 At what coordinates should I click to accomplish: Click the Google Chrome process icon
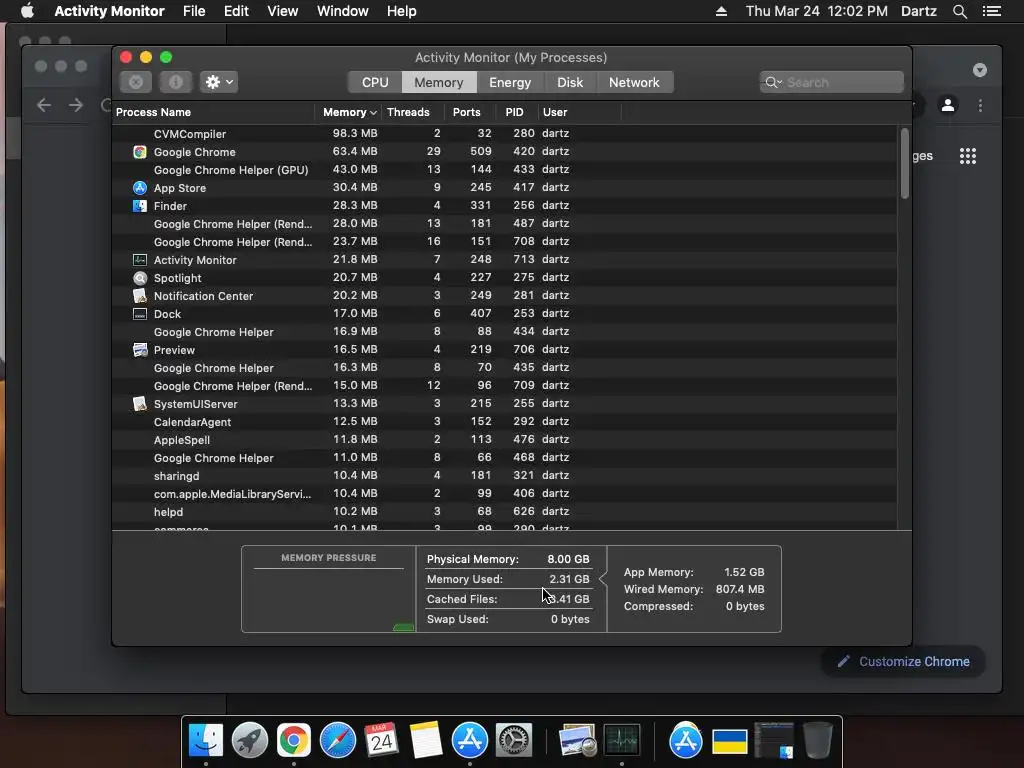click(140, 152)
